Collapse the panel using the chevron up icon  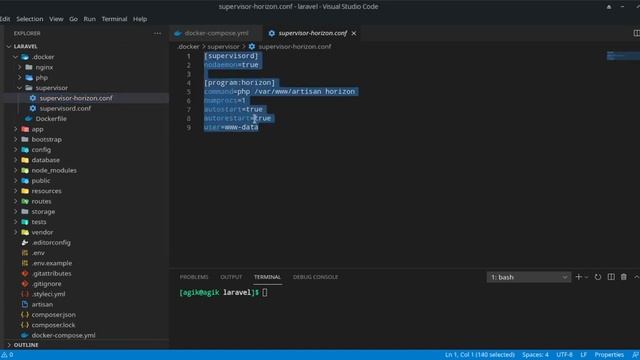click(636, 277)
